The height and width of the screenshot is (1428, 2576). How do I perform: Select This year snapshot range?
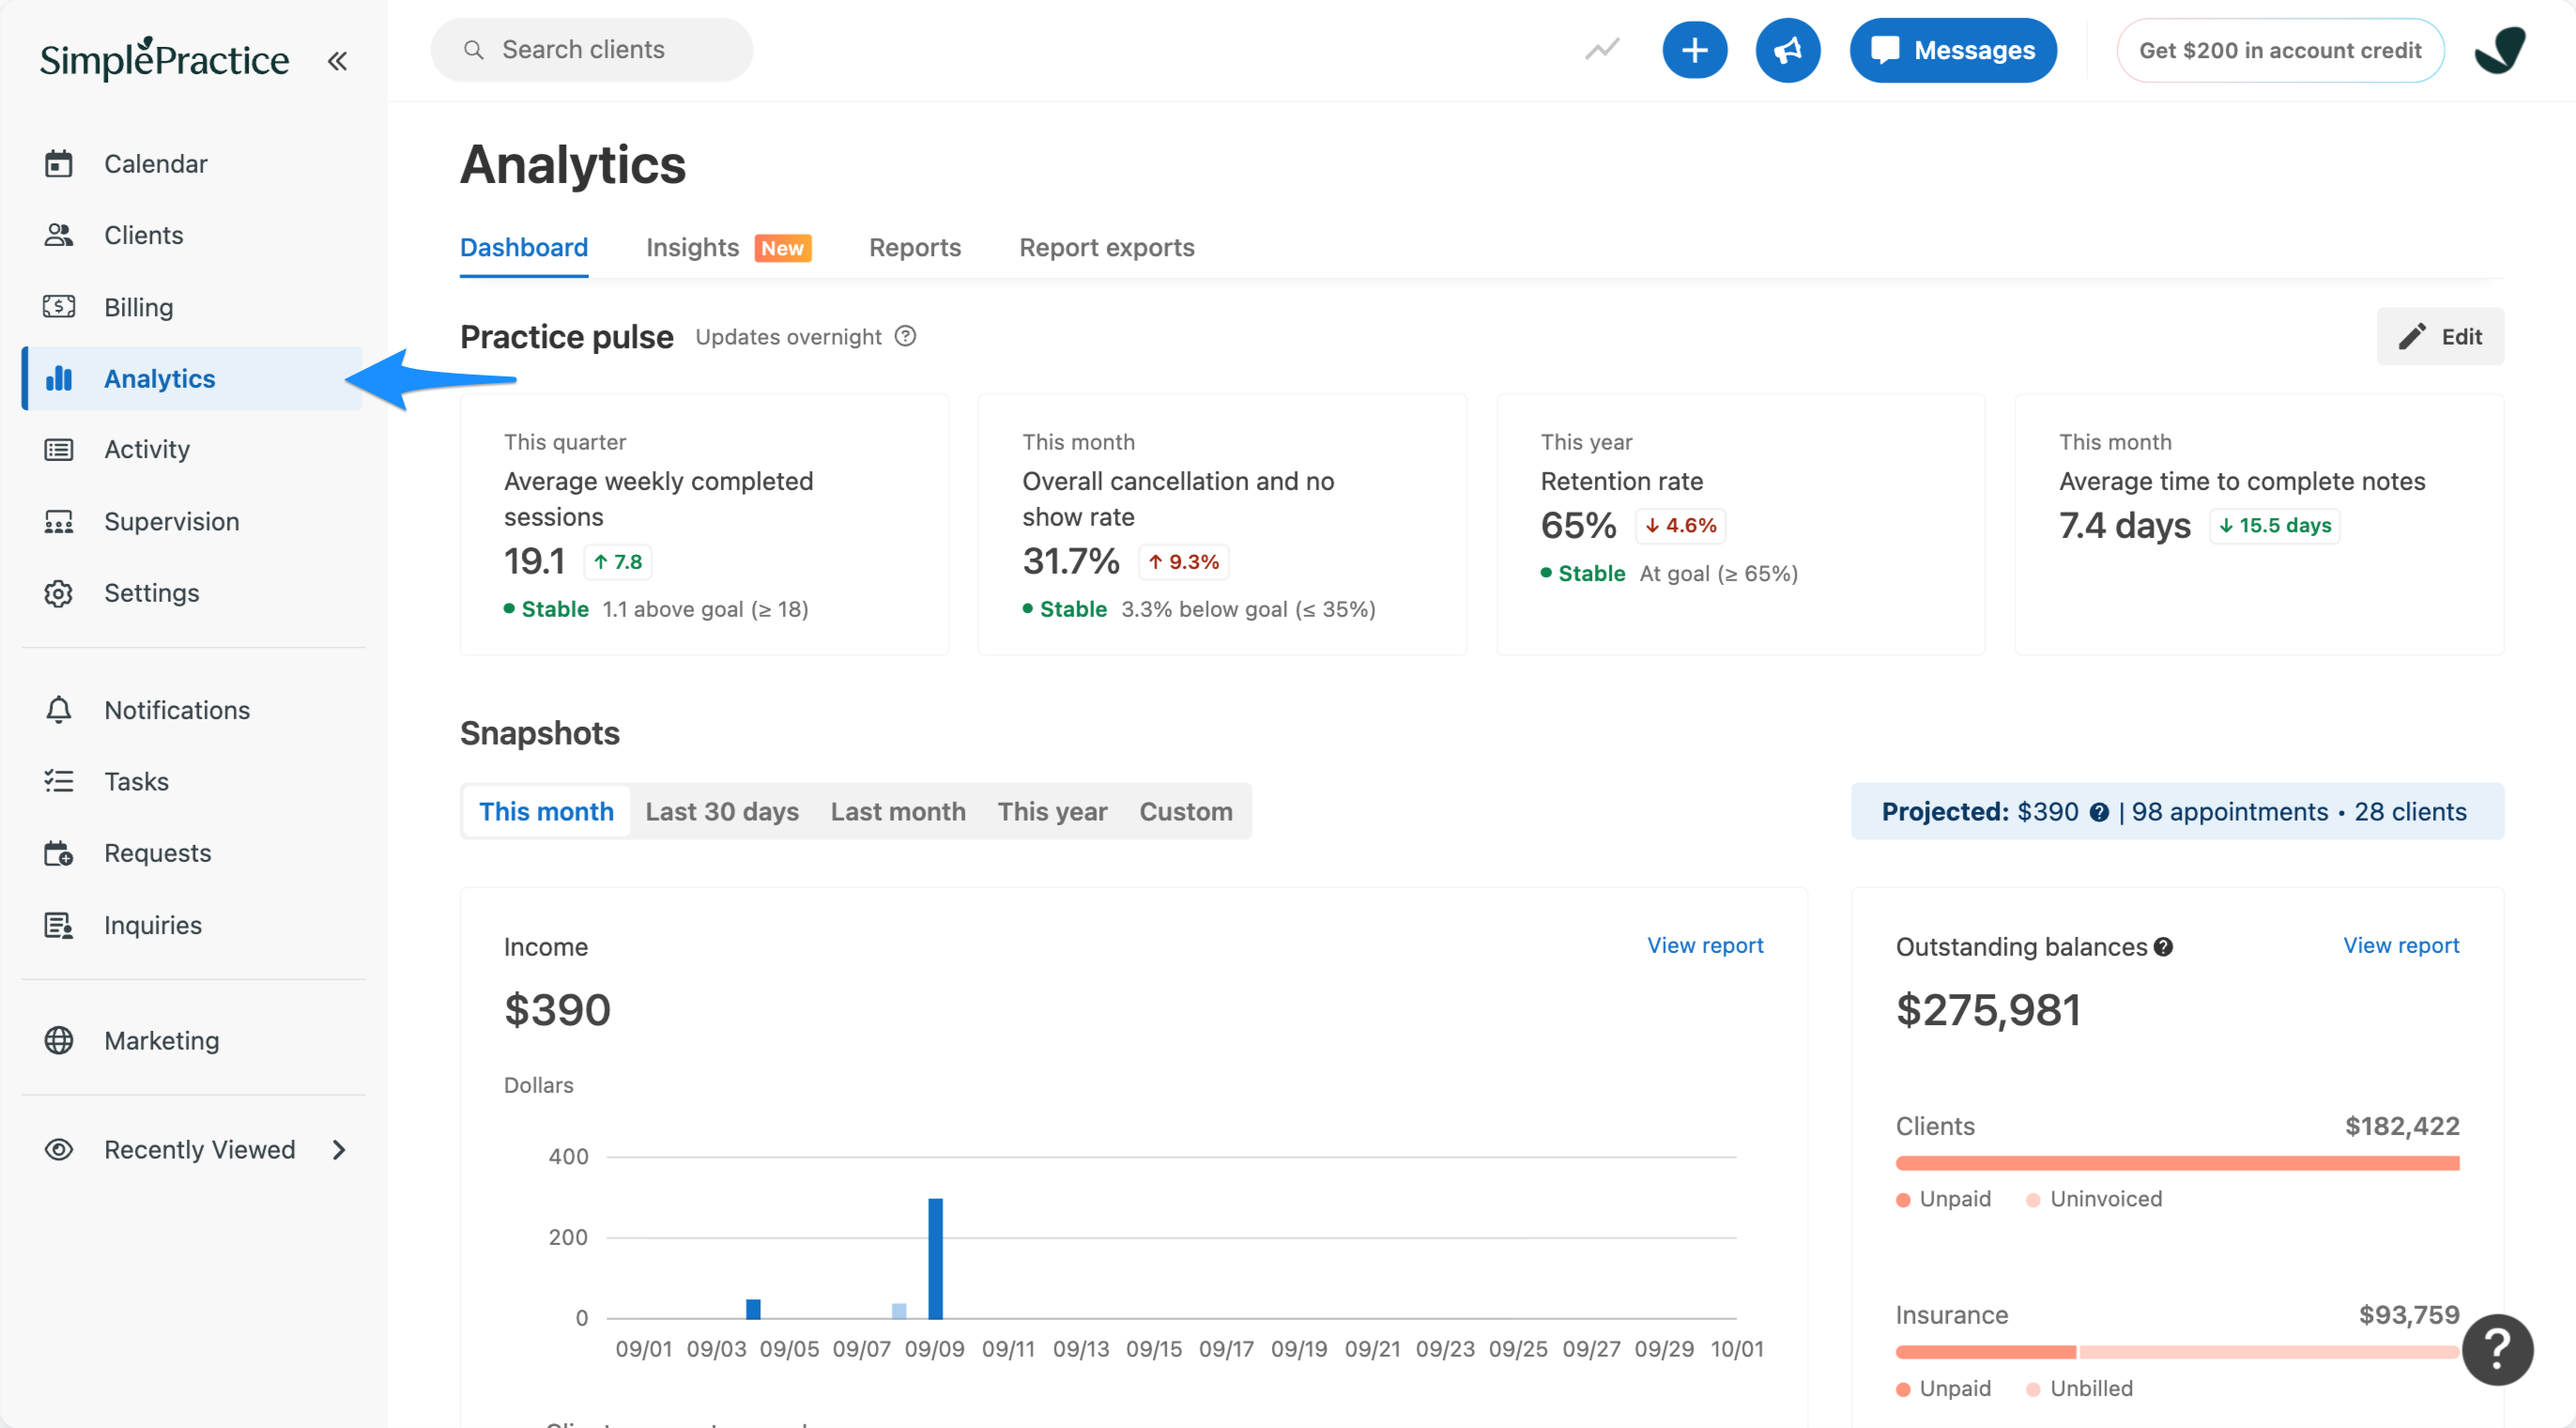[x=1052, y=811]
